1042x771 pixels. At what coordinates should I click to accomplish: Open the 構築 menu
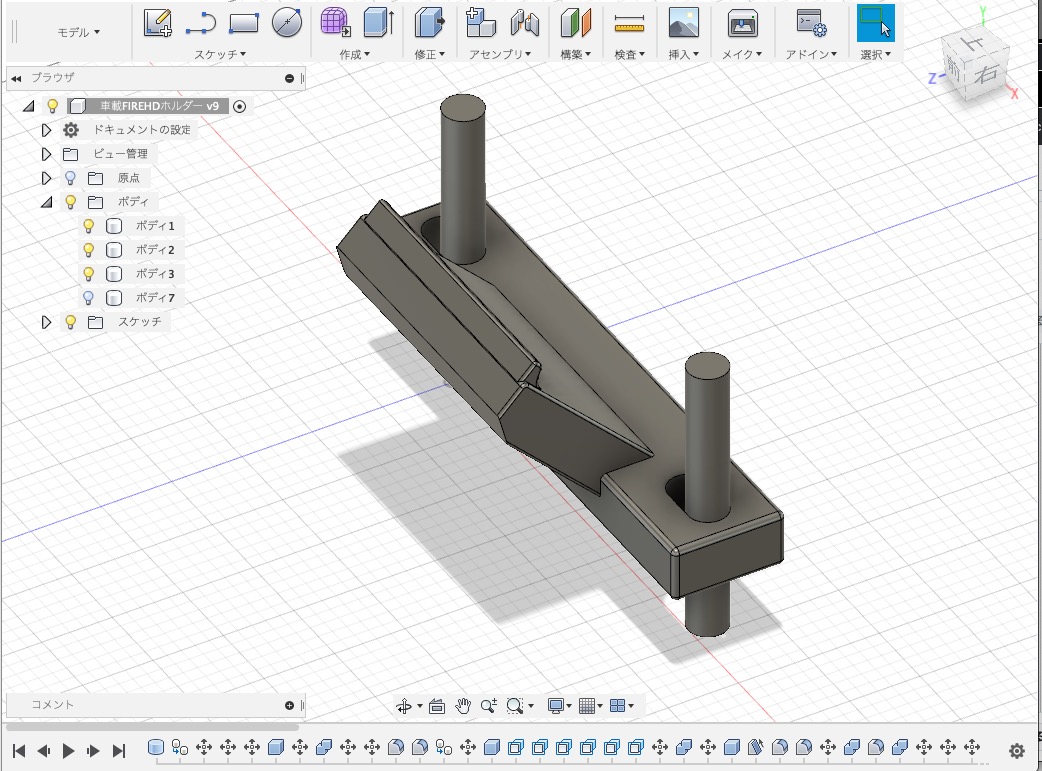pos(575,55)
